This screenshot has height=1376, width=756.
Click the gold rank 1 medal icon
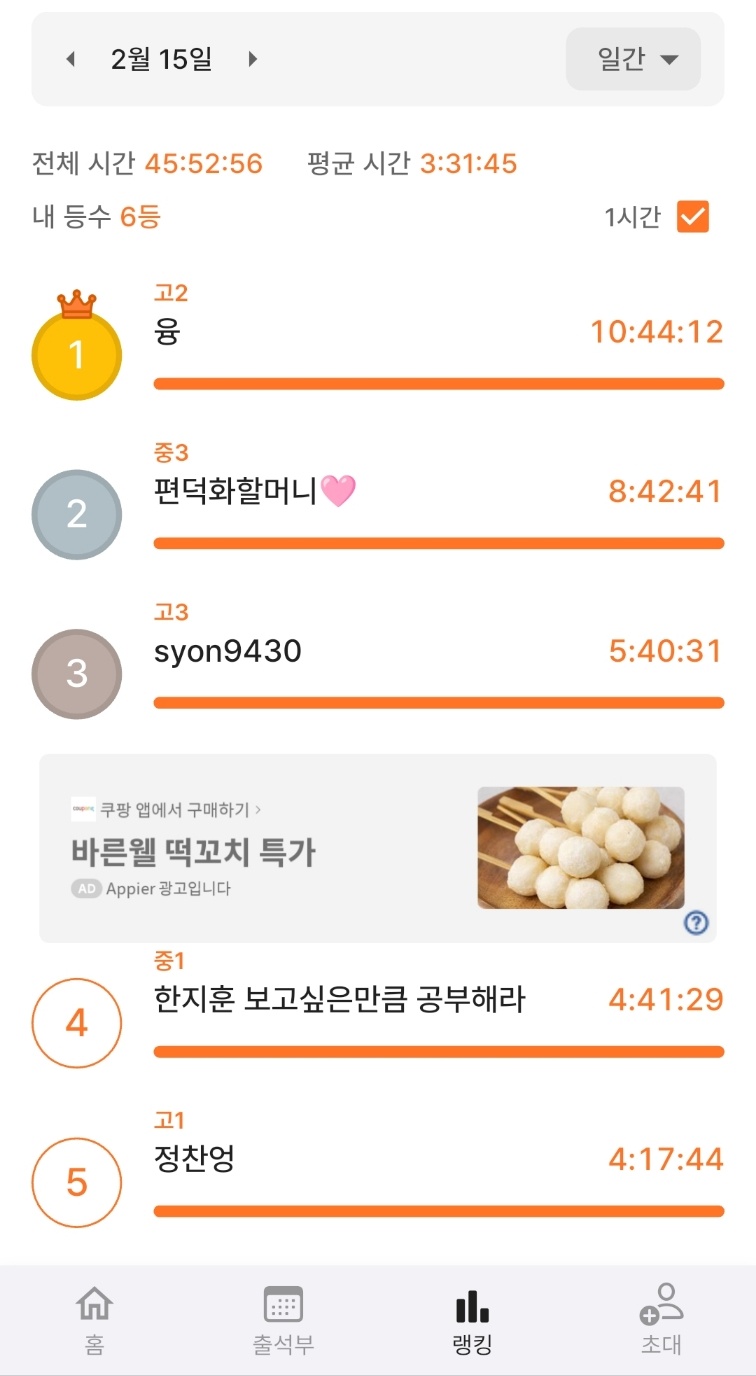(77, 356)
